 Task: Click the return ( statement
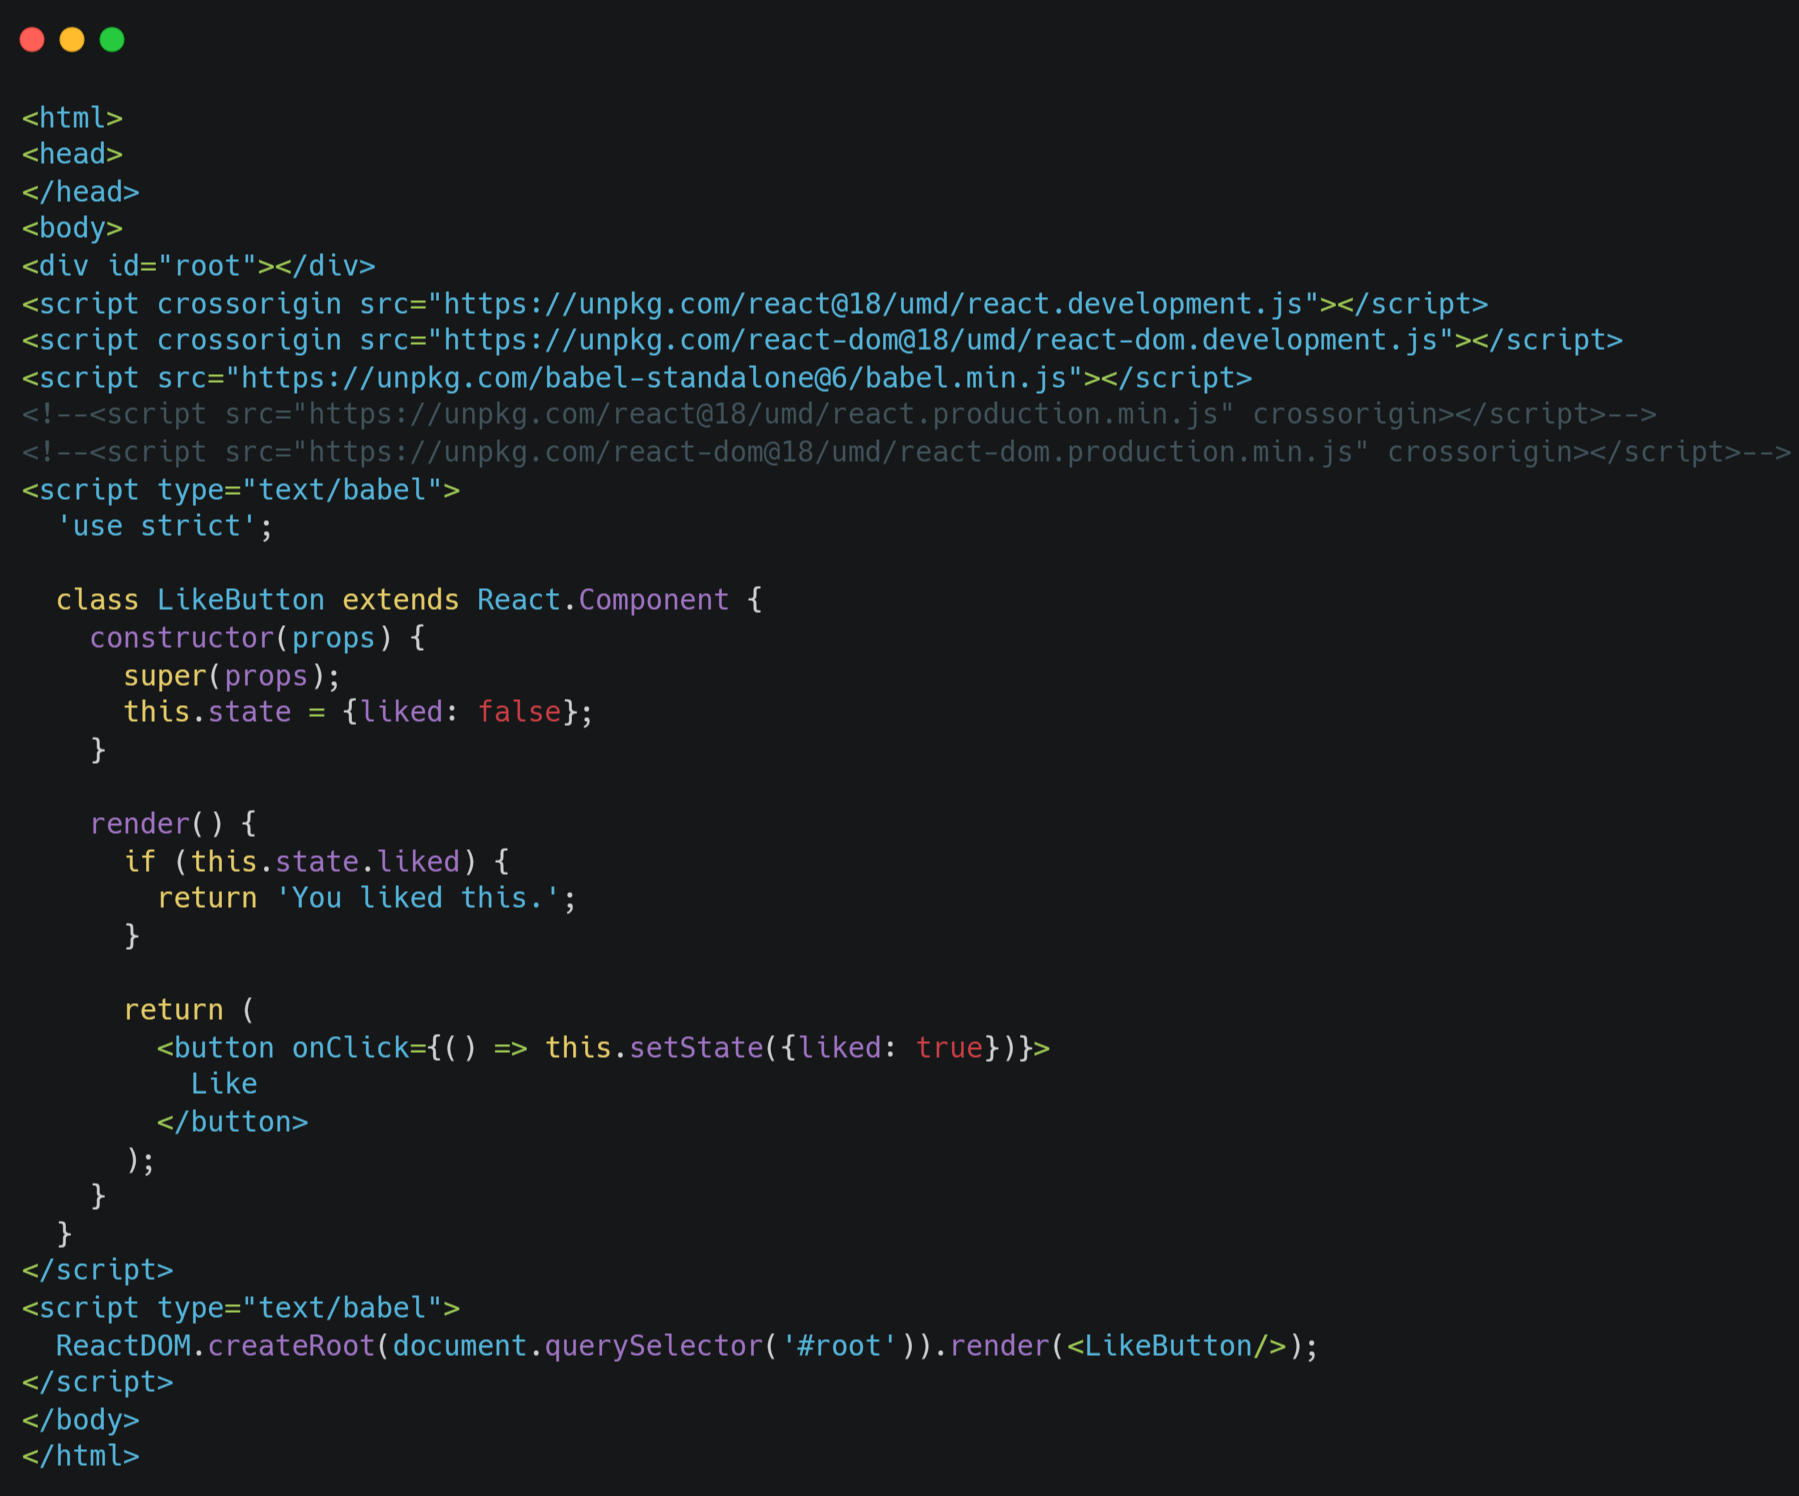click(x=190, y=1010)
